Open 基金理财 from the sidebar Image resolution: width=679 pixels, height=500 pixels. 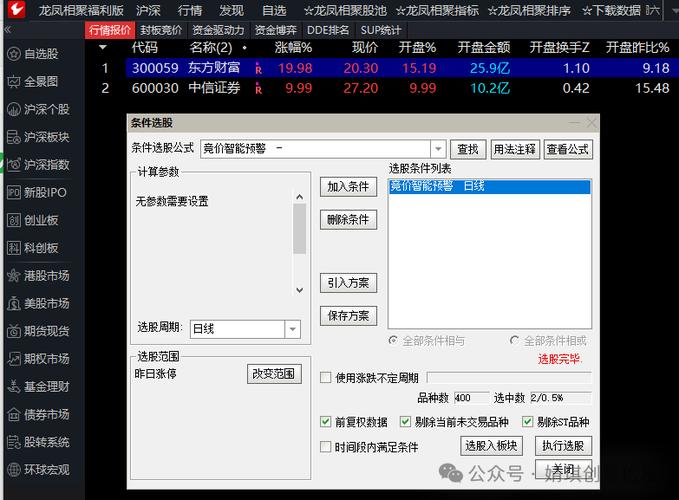(x=38, y=387)
